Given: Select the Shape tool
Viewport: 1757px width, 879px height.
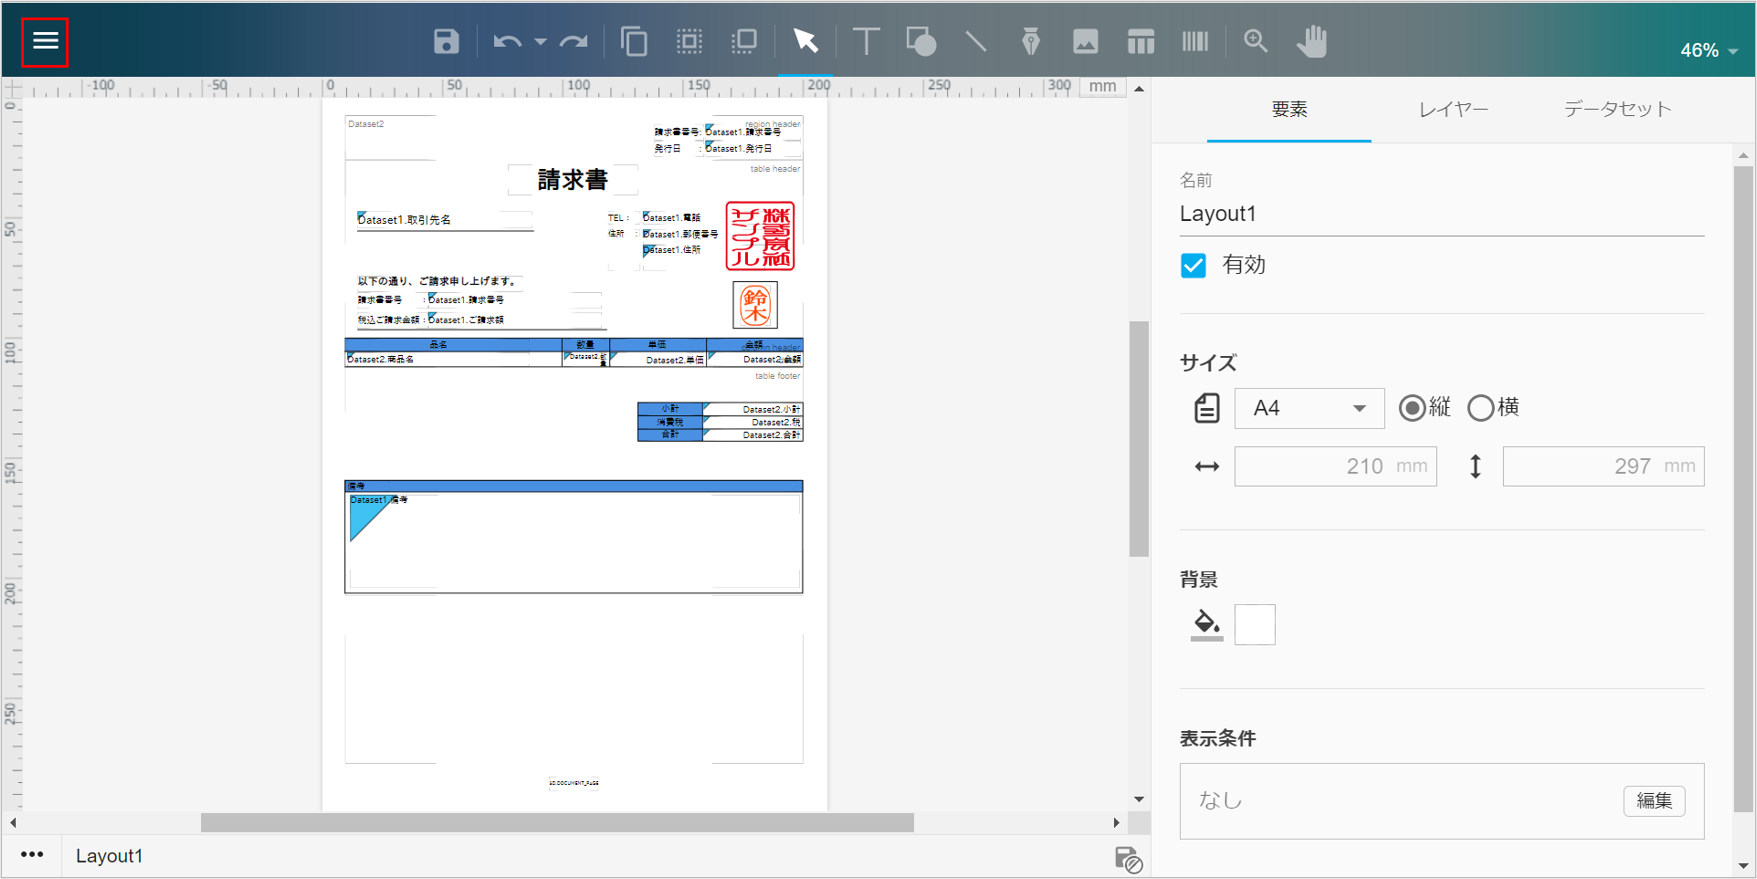Looking at the screenshot, I should (x=921, y=41).
